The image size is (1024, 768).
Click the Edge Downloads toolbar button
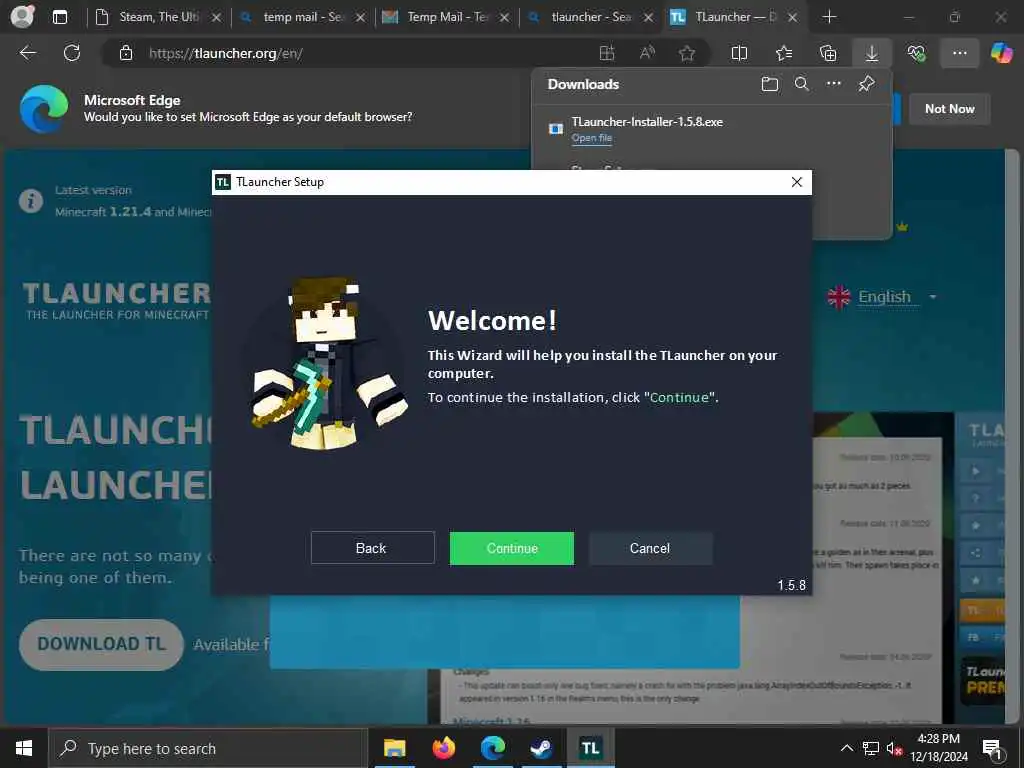872,54
